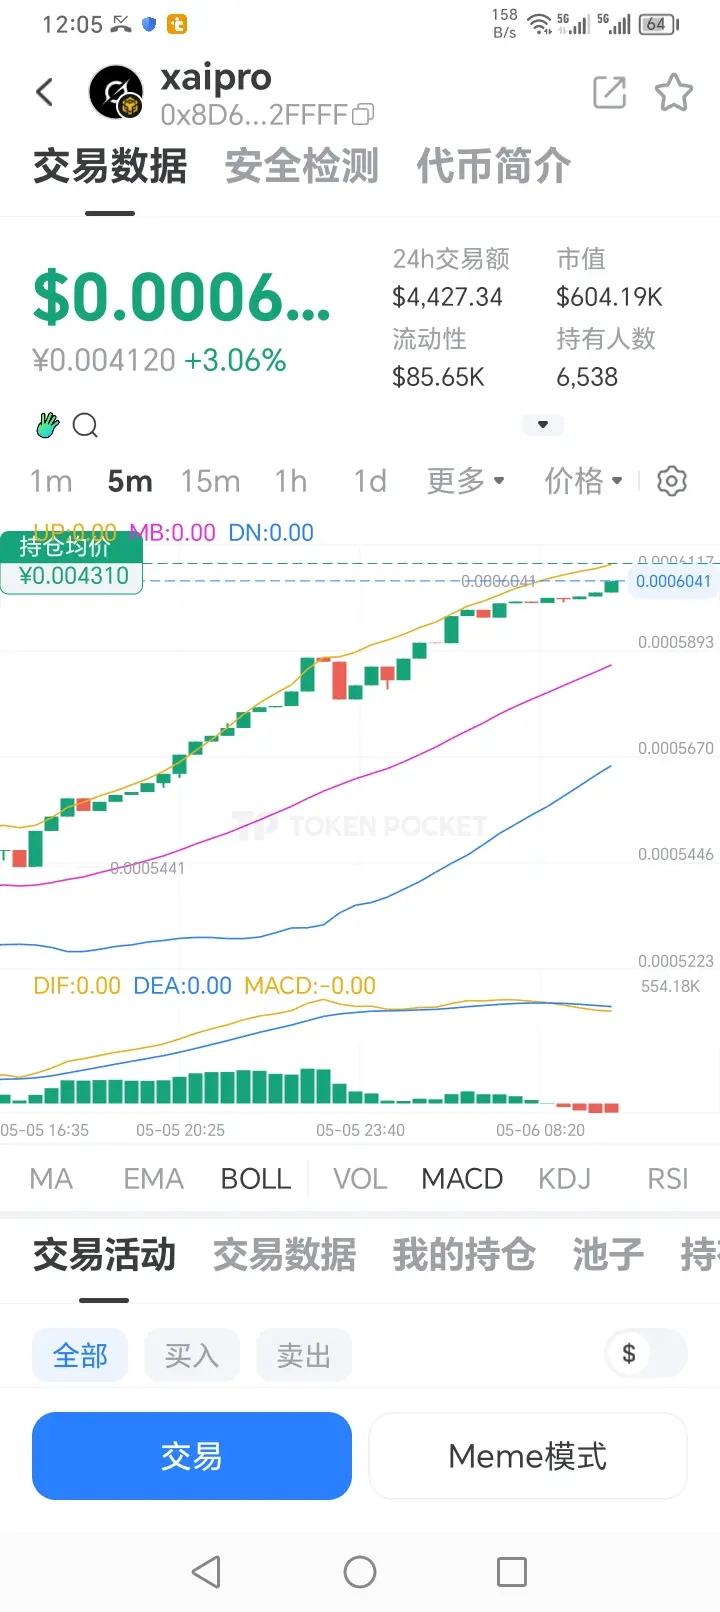Screen dimensions: 720x1612
Task: Tap the holder count 6,538
Action: coord(587,377)
